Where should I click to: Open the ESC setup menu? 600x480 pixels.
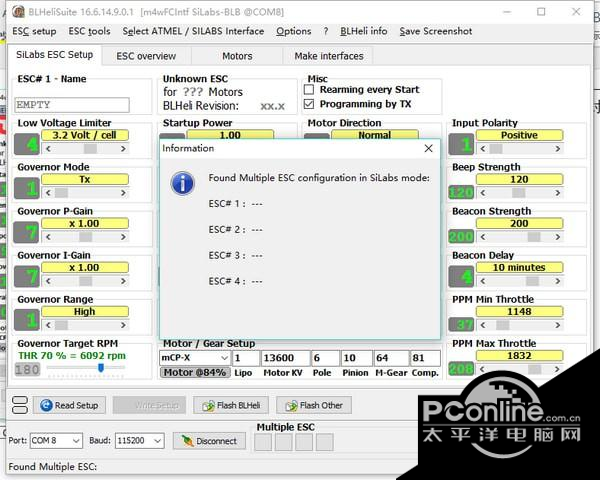coord(34,31)
